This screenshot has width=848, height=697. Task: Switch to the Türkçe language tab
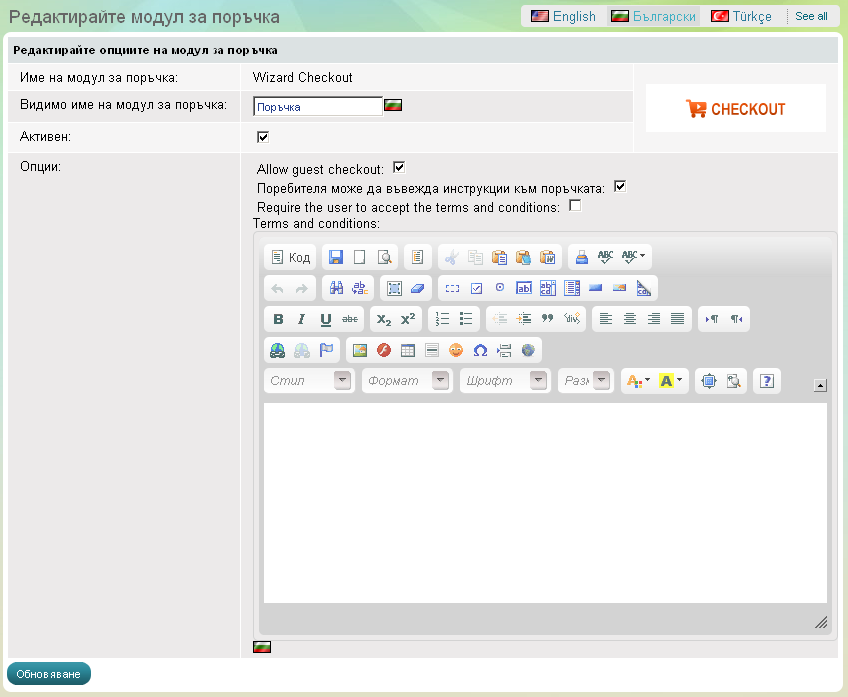(x=741, y=16)
